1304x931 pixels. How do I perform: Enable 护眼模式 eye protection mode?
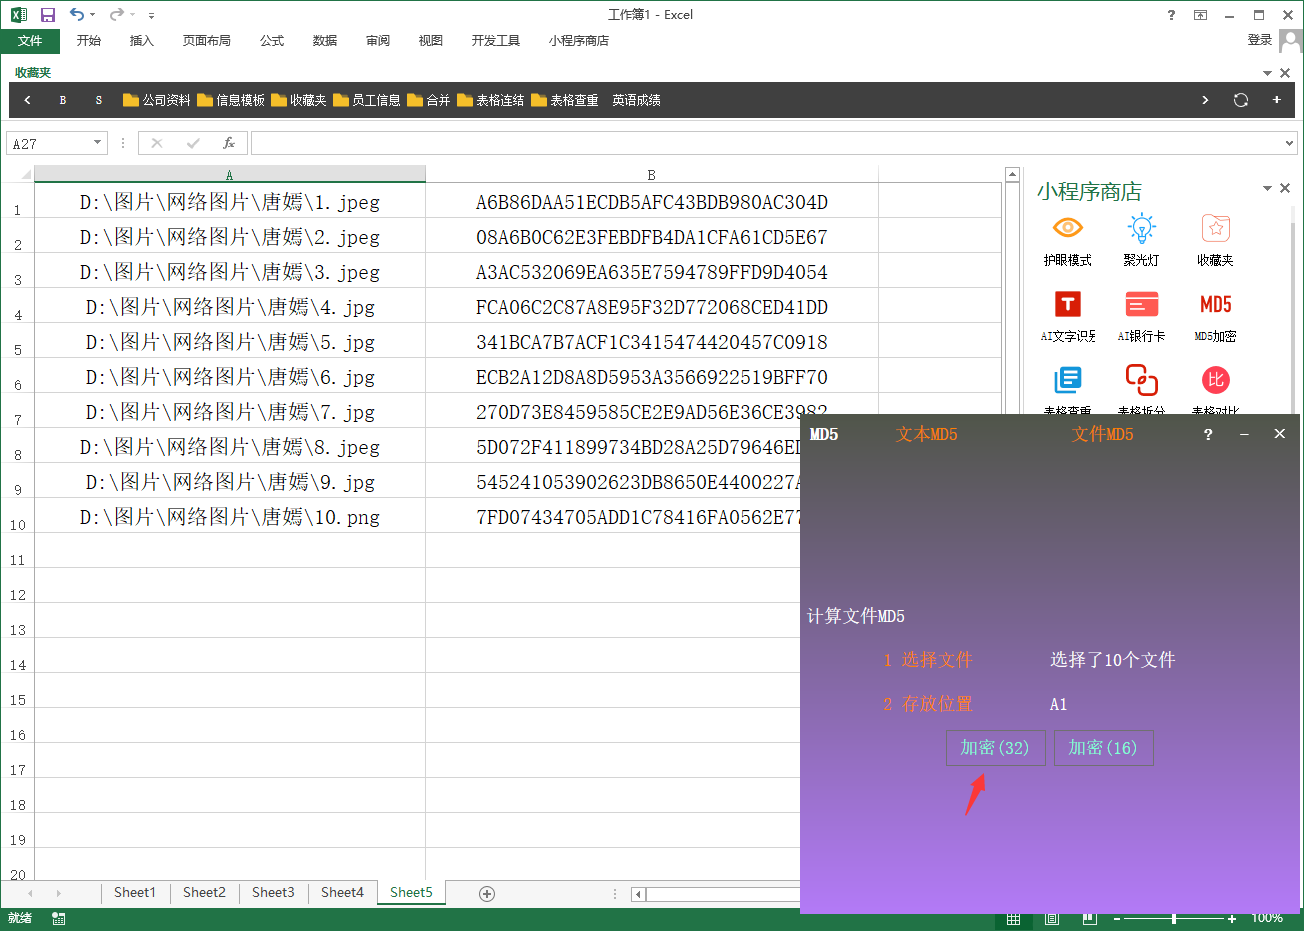click(x=1067, y=240)
